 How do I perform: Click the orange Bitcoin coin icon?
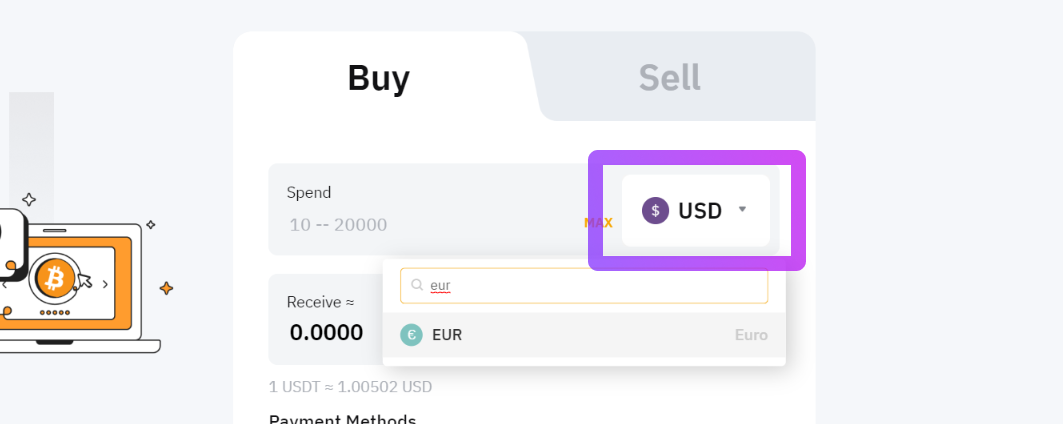pyautogui.click(x=55, y=278)
